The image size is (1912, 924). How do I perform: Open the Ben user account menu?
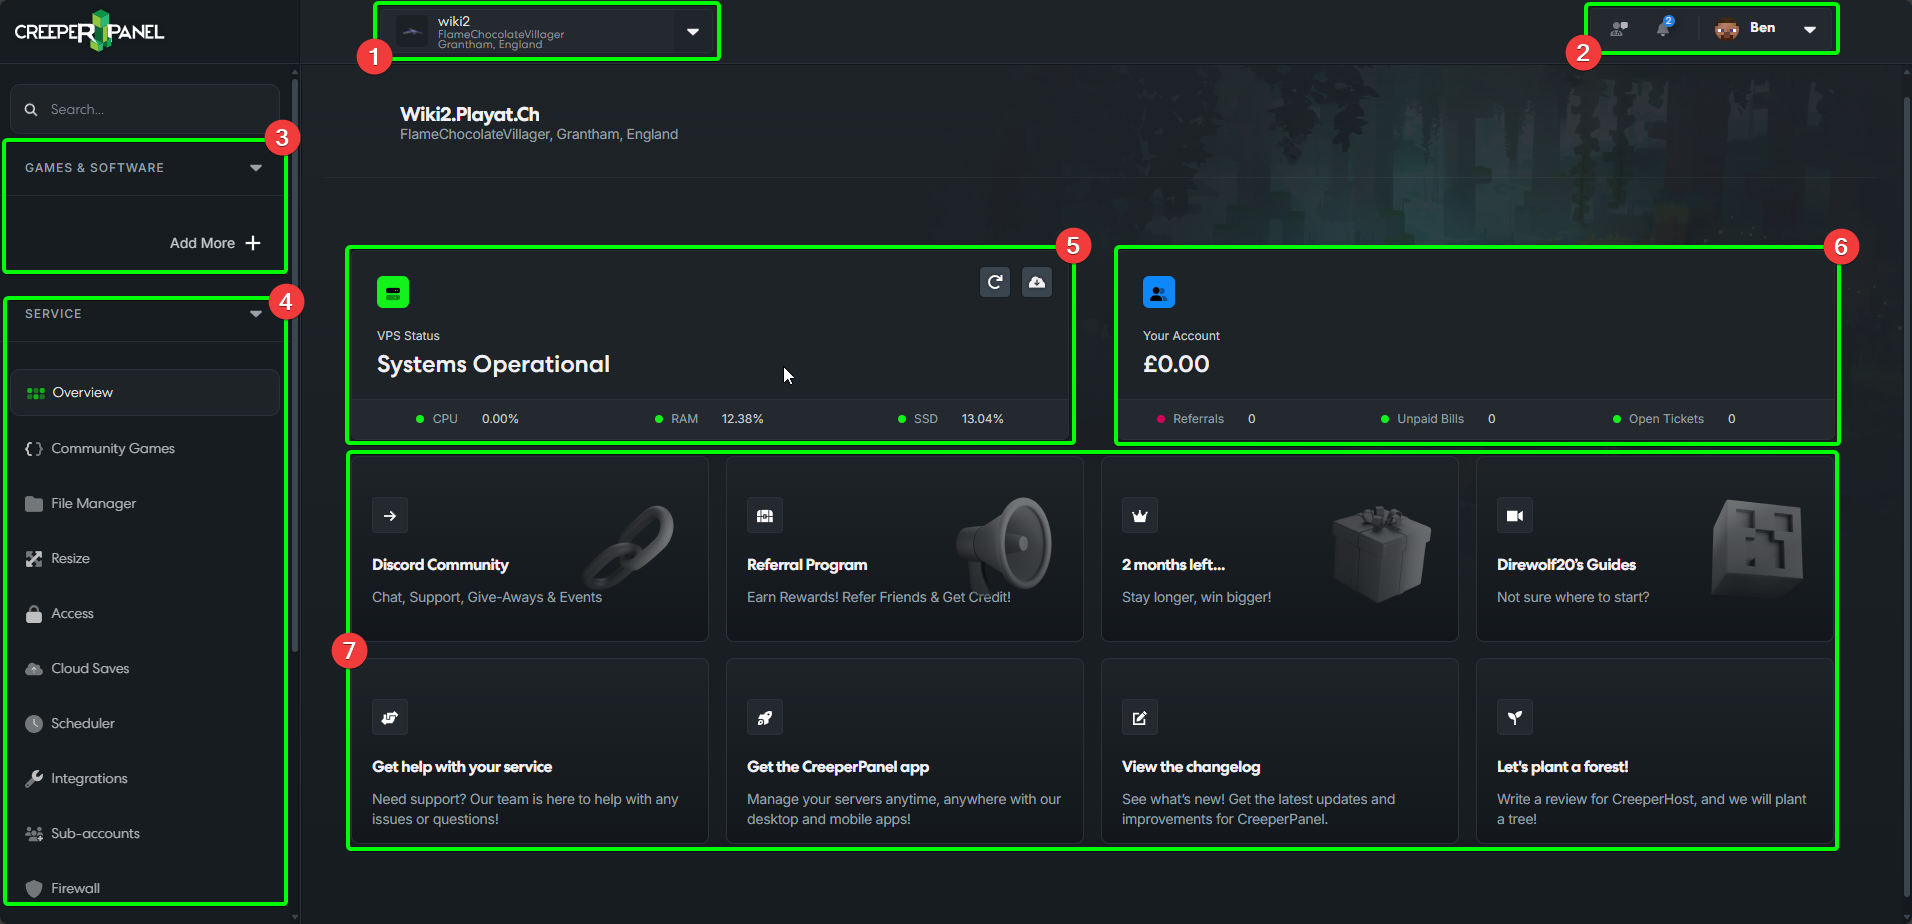(x=1765, y=29)
